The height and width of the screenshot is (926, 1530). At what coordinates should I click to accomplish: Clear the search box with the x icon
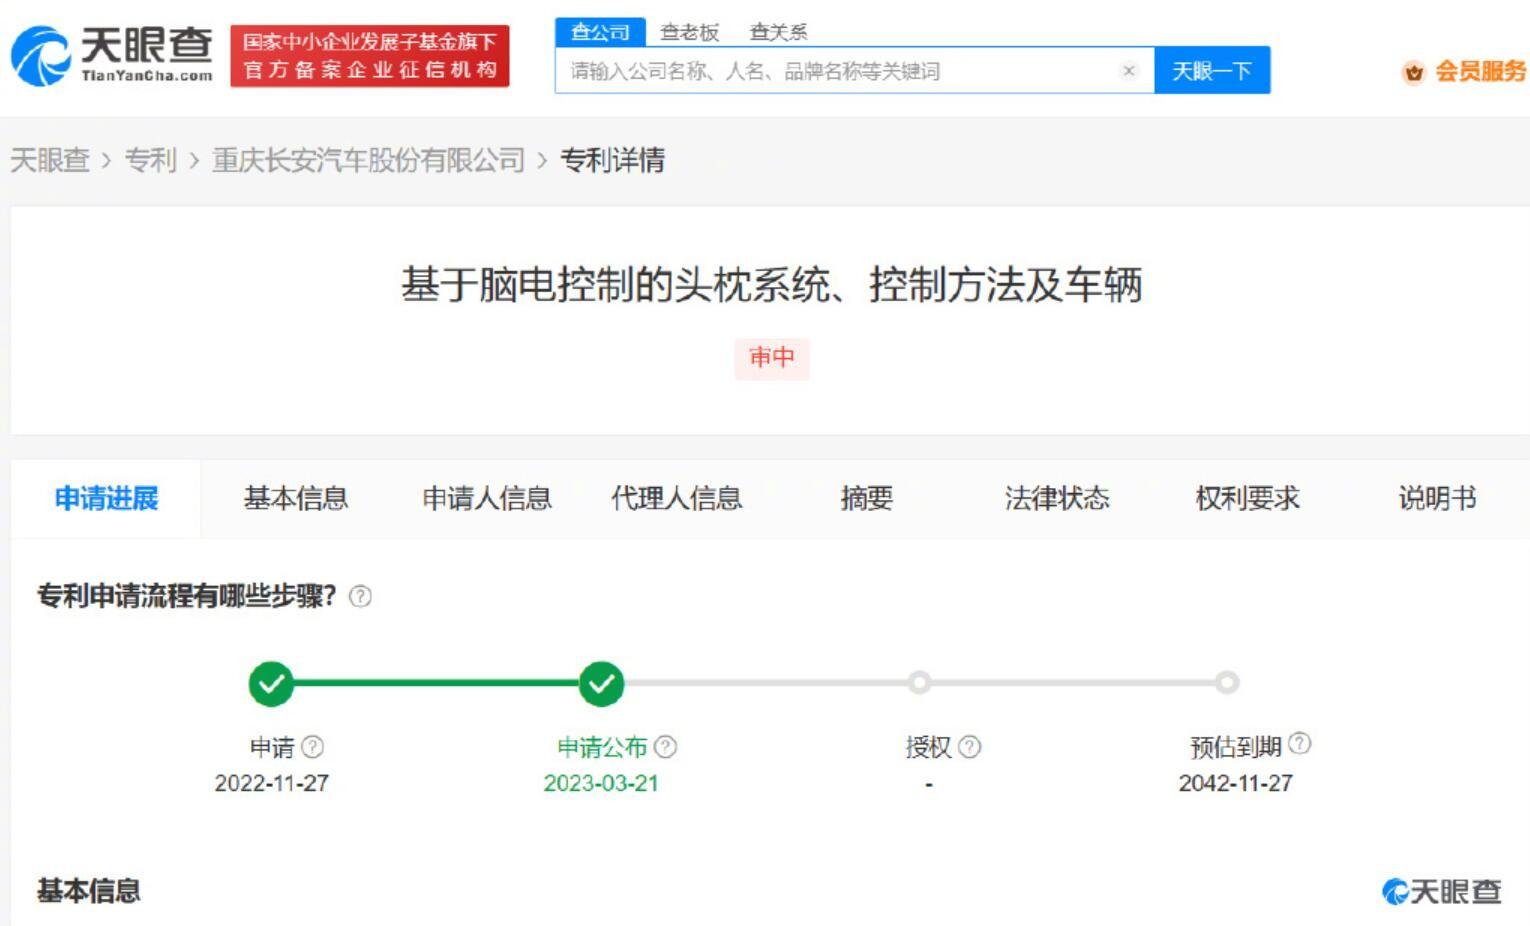1129,71
